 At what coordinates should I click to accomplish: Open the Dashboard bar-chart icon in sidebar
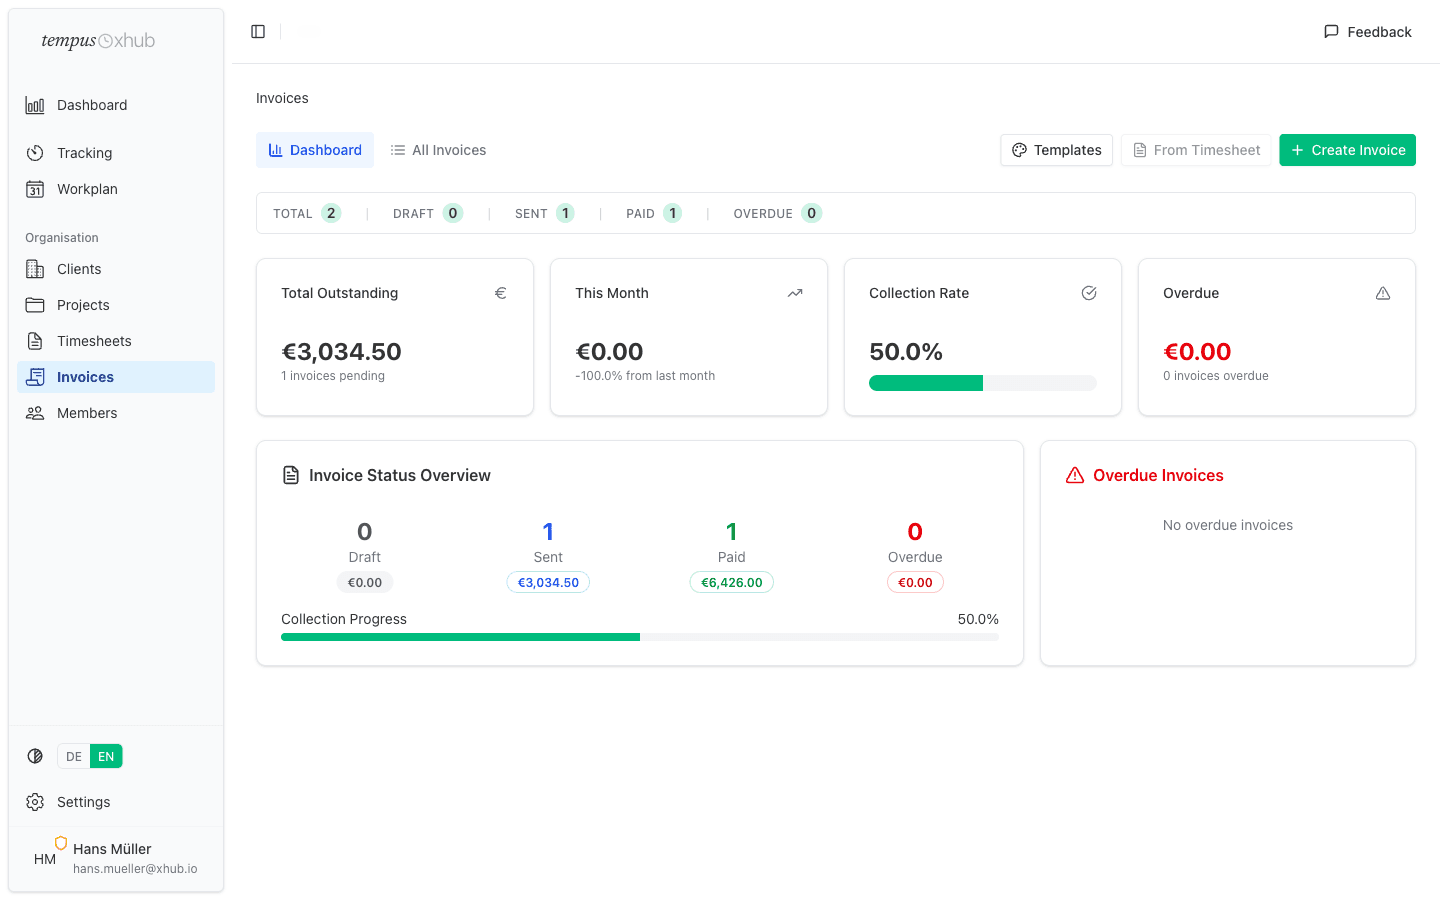(35, 104)
